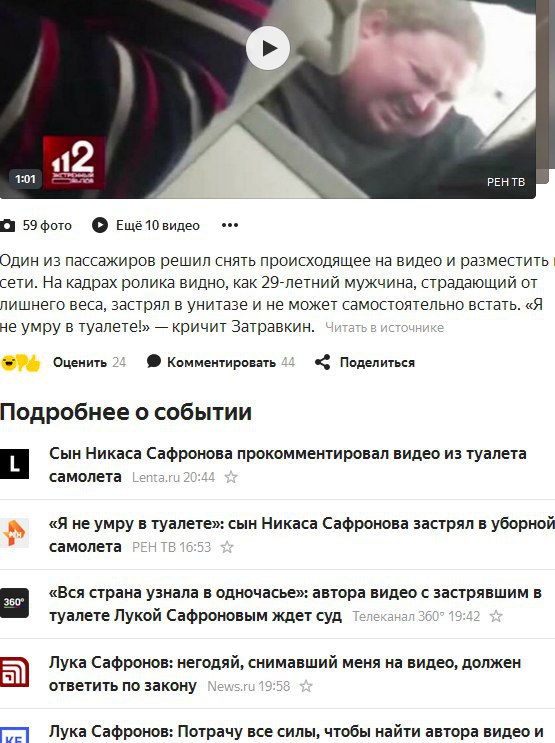The height and width of the screenshot is (743, 555).
Task: Open the News.ru source logo
Action: coord(14,672)
